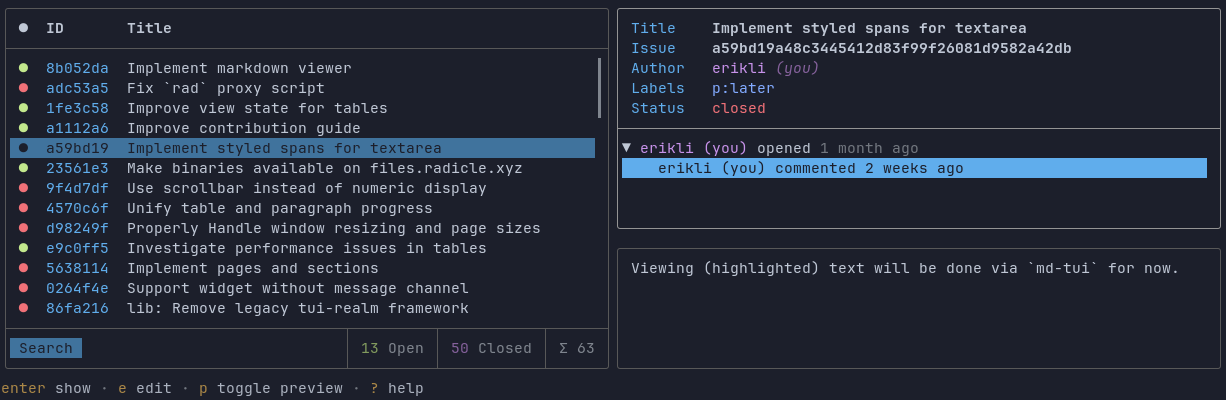Click status dot beside issue 1fe3c58
The width and height of the screenshot is (1226, 400).
click(x=23, y=108)
